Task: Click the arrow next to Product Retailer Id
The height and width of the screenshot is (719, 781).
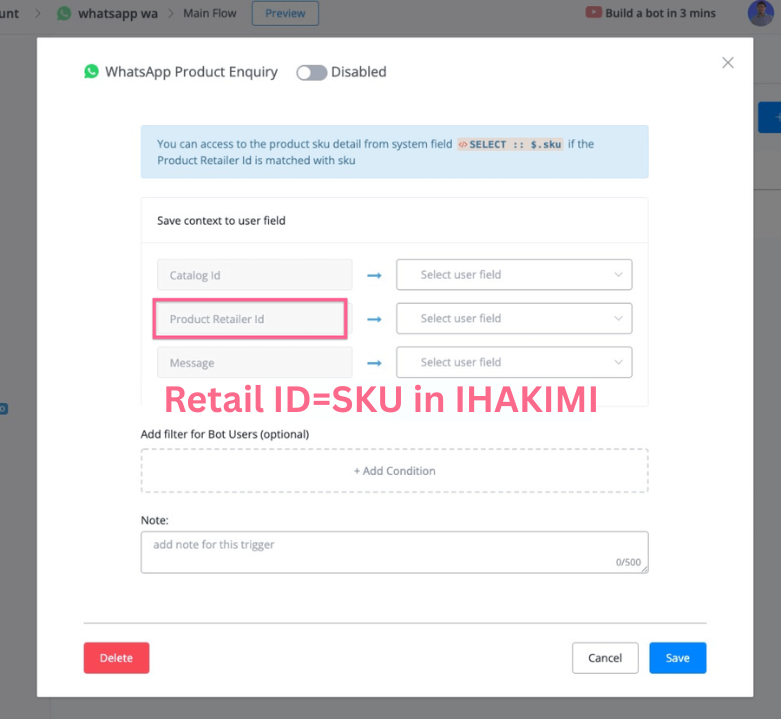Action: tap(375, 319)
